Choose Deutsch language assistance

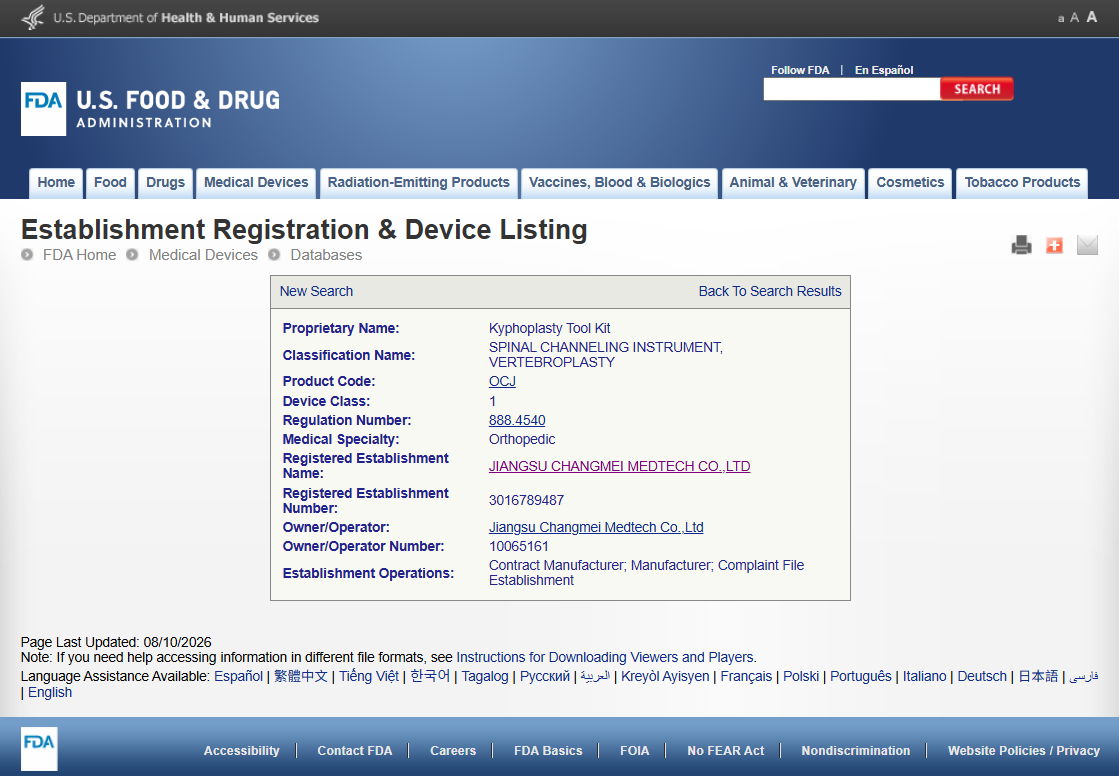point(982,676)
